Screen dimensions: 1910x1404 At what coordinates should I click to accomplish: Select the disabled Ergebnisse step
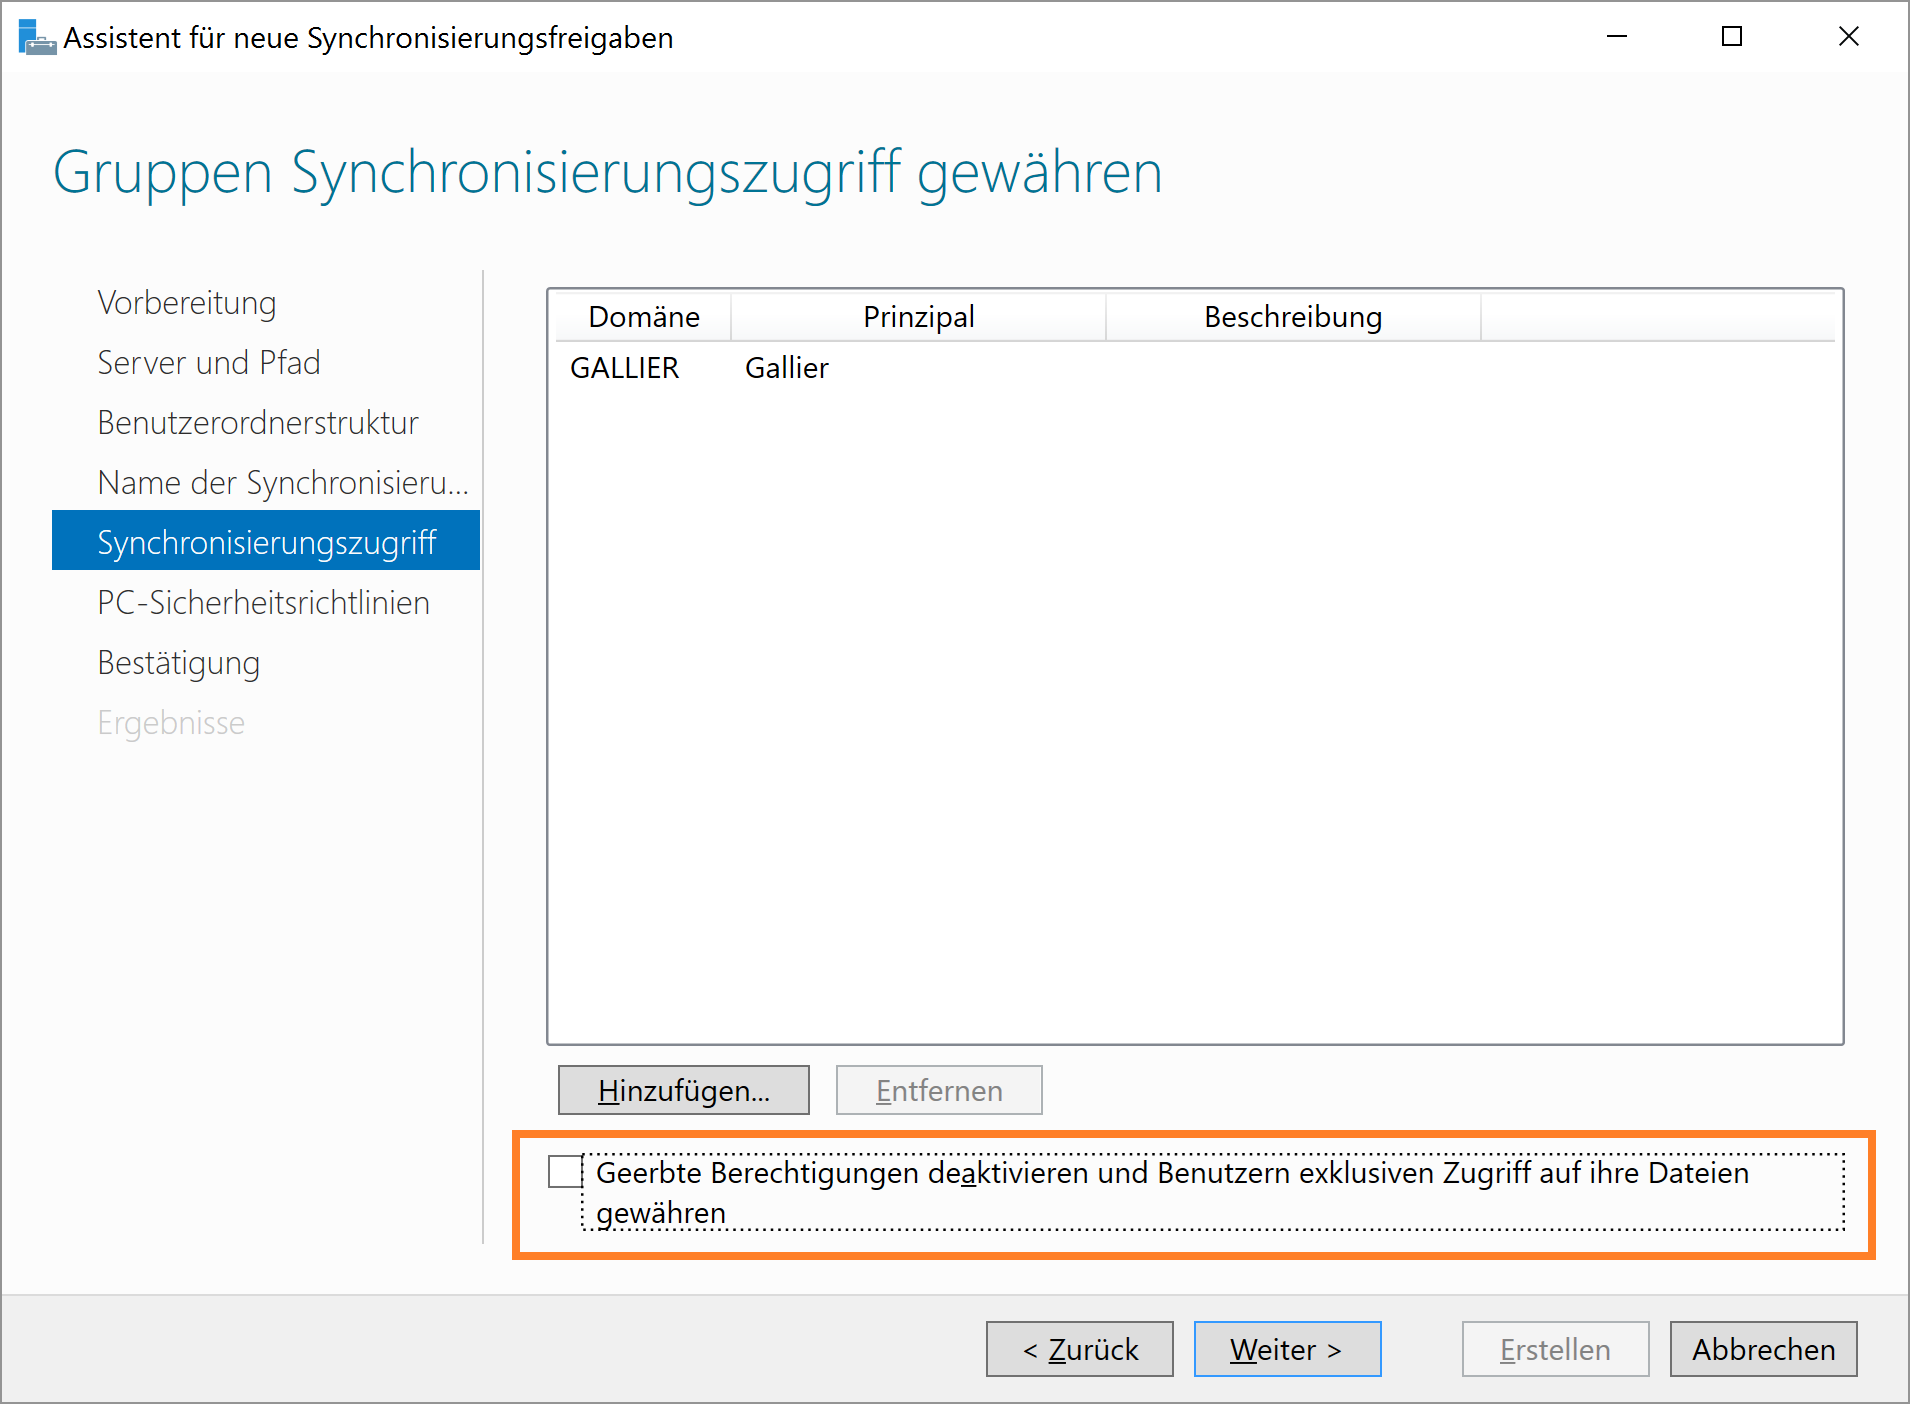pos(171,723)
